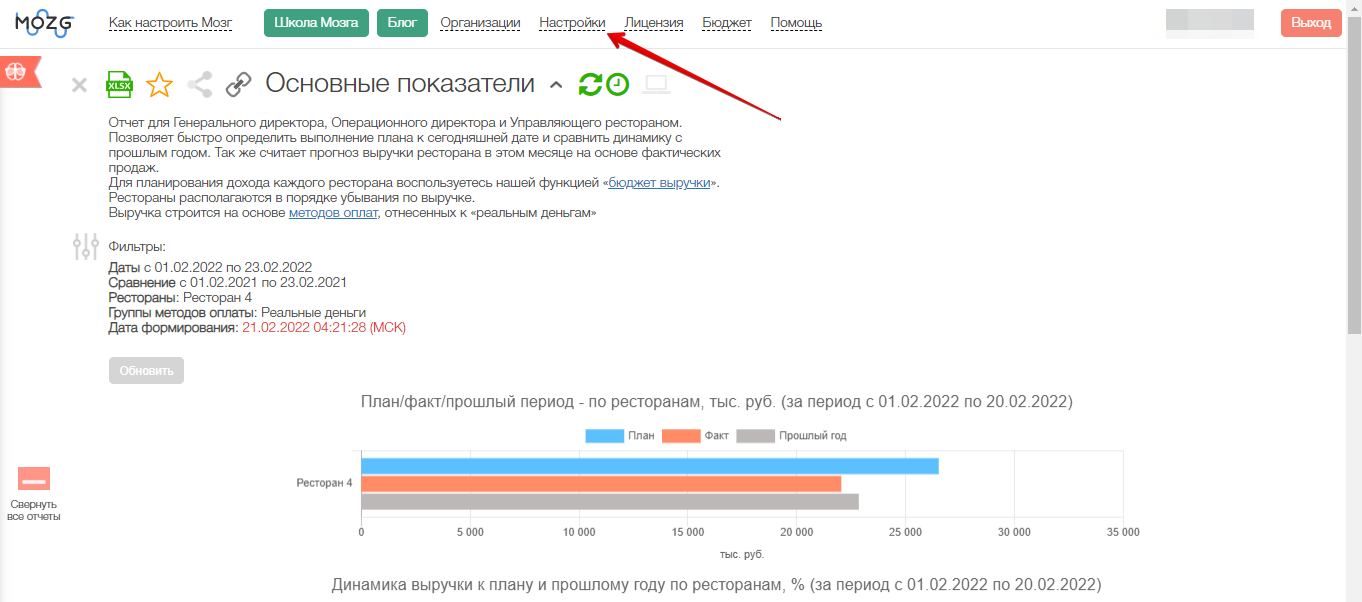Click the grey laptop display icon
Screen dimensions: 1362x602
(656, 84)
